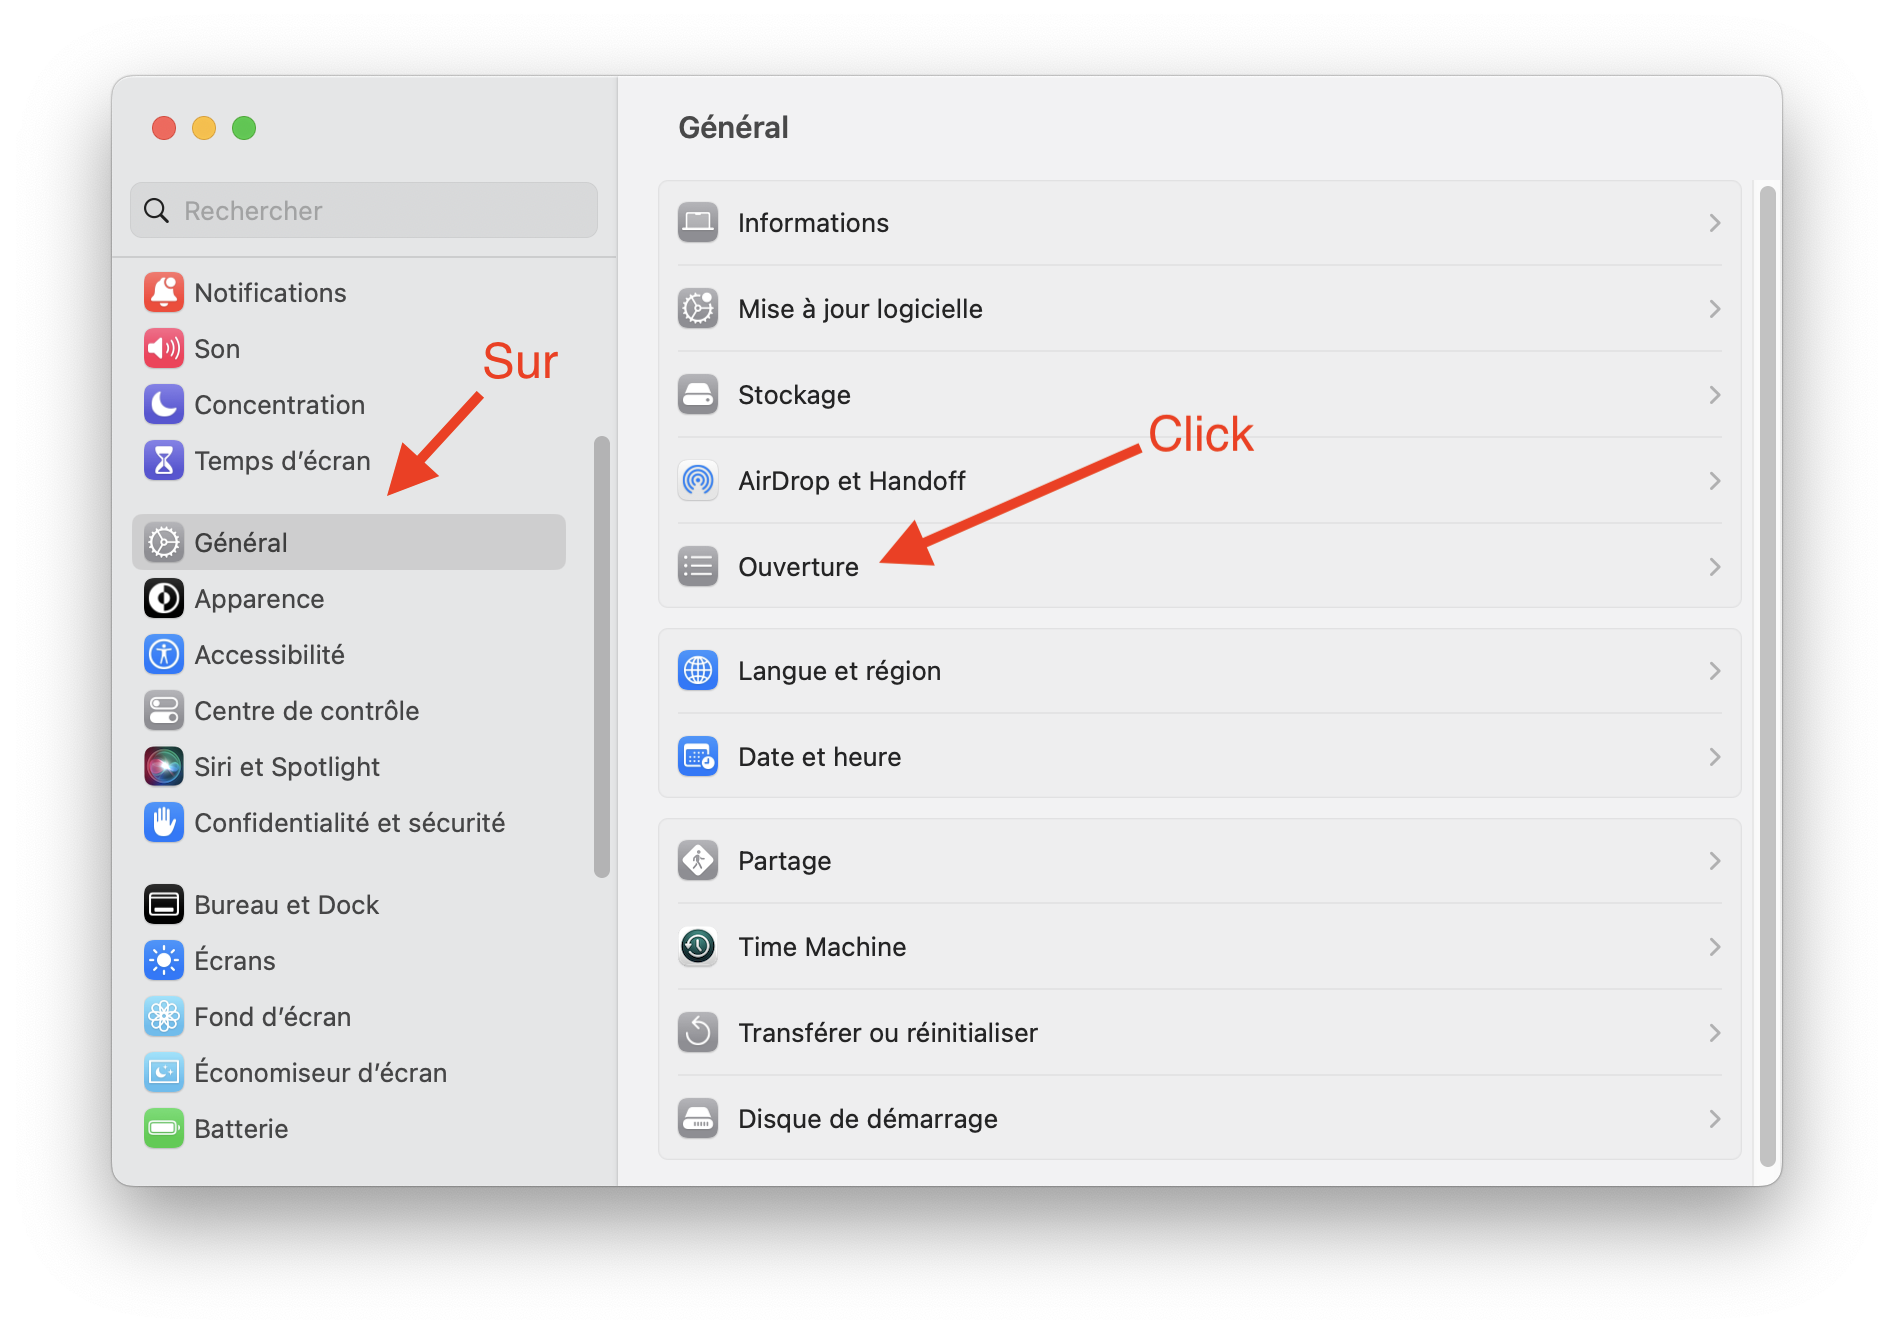Select the AirDrop et Handoff icon
The image size is (1894, 1334).
(698, 480)
